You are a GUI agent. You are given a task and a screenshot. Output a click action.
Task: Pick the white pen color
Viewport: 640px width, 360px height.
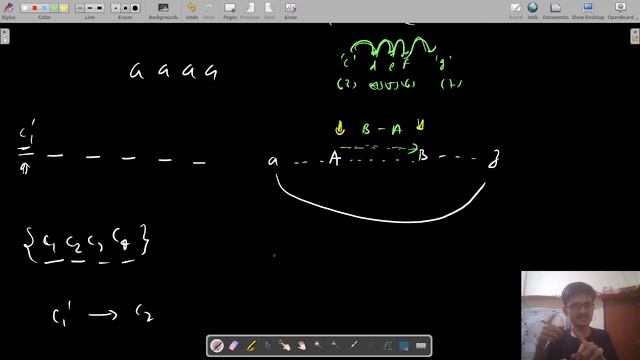(26, 8)
